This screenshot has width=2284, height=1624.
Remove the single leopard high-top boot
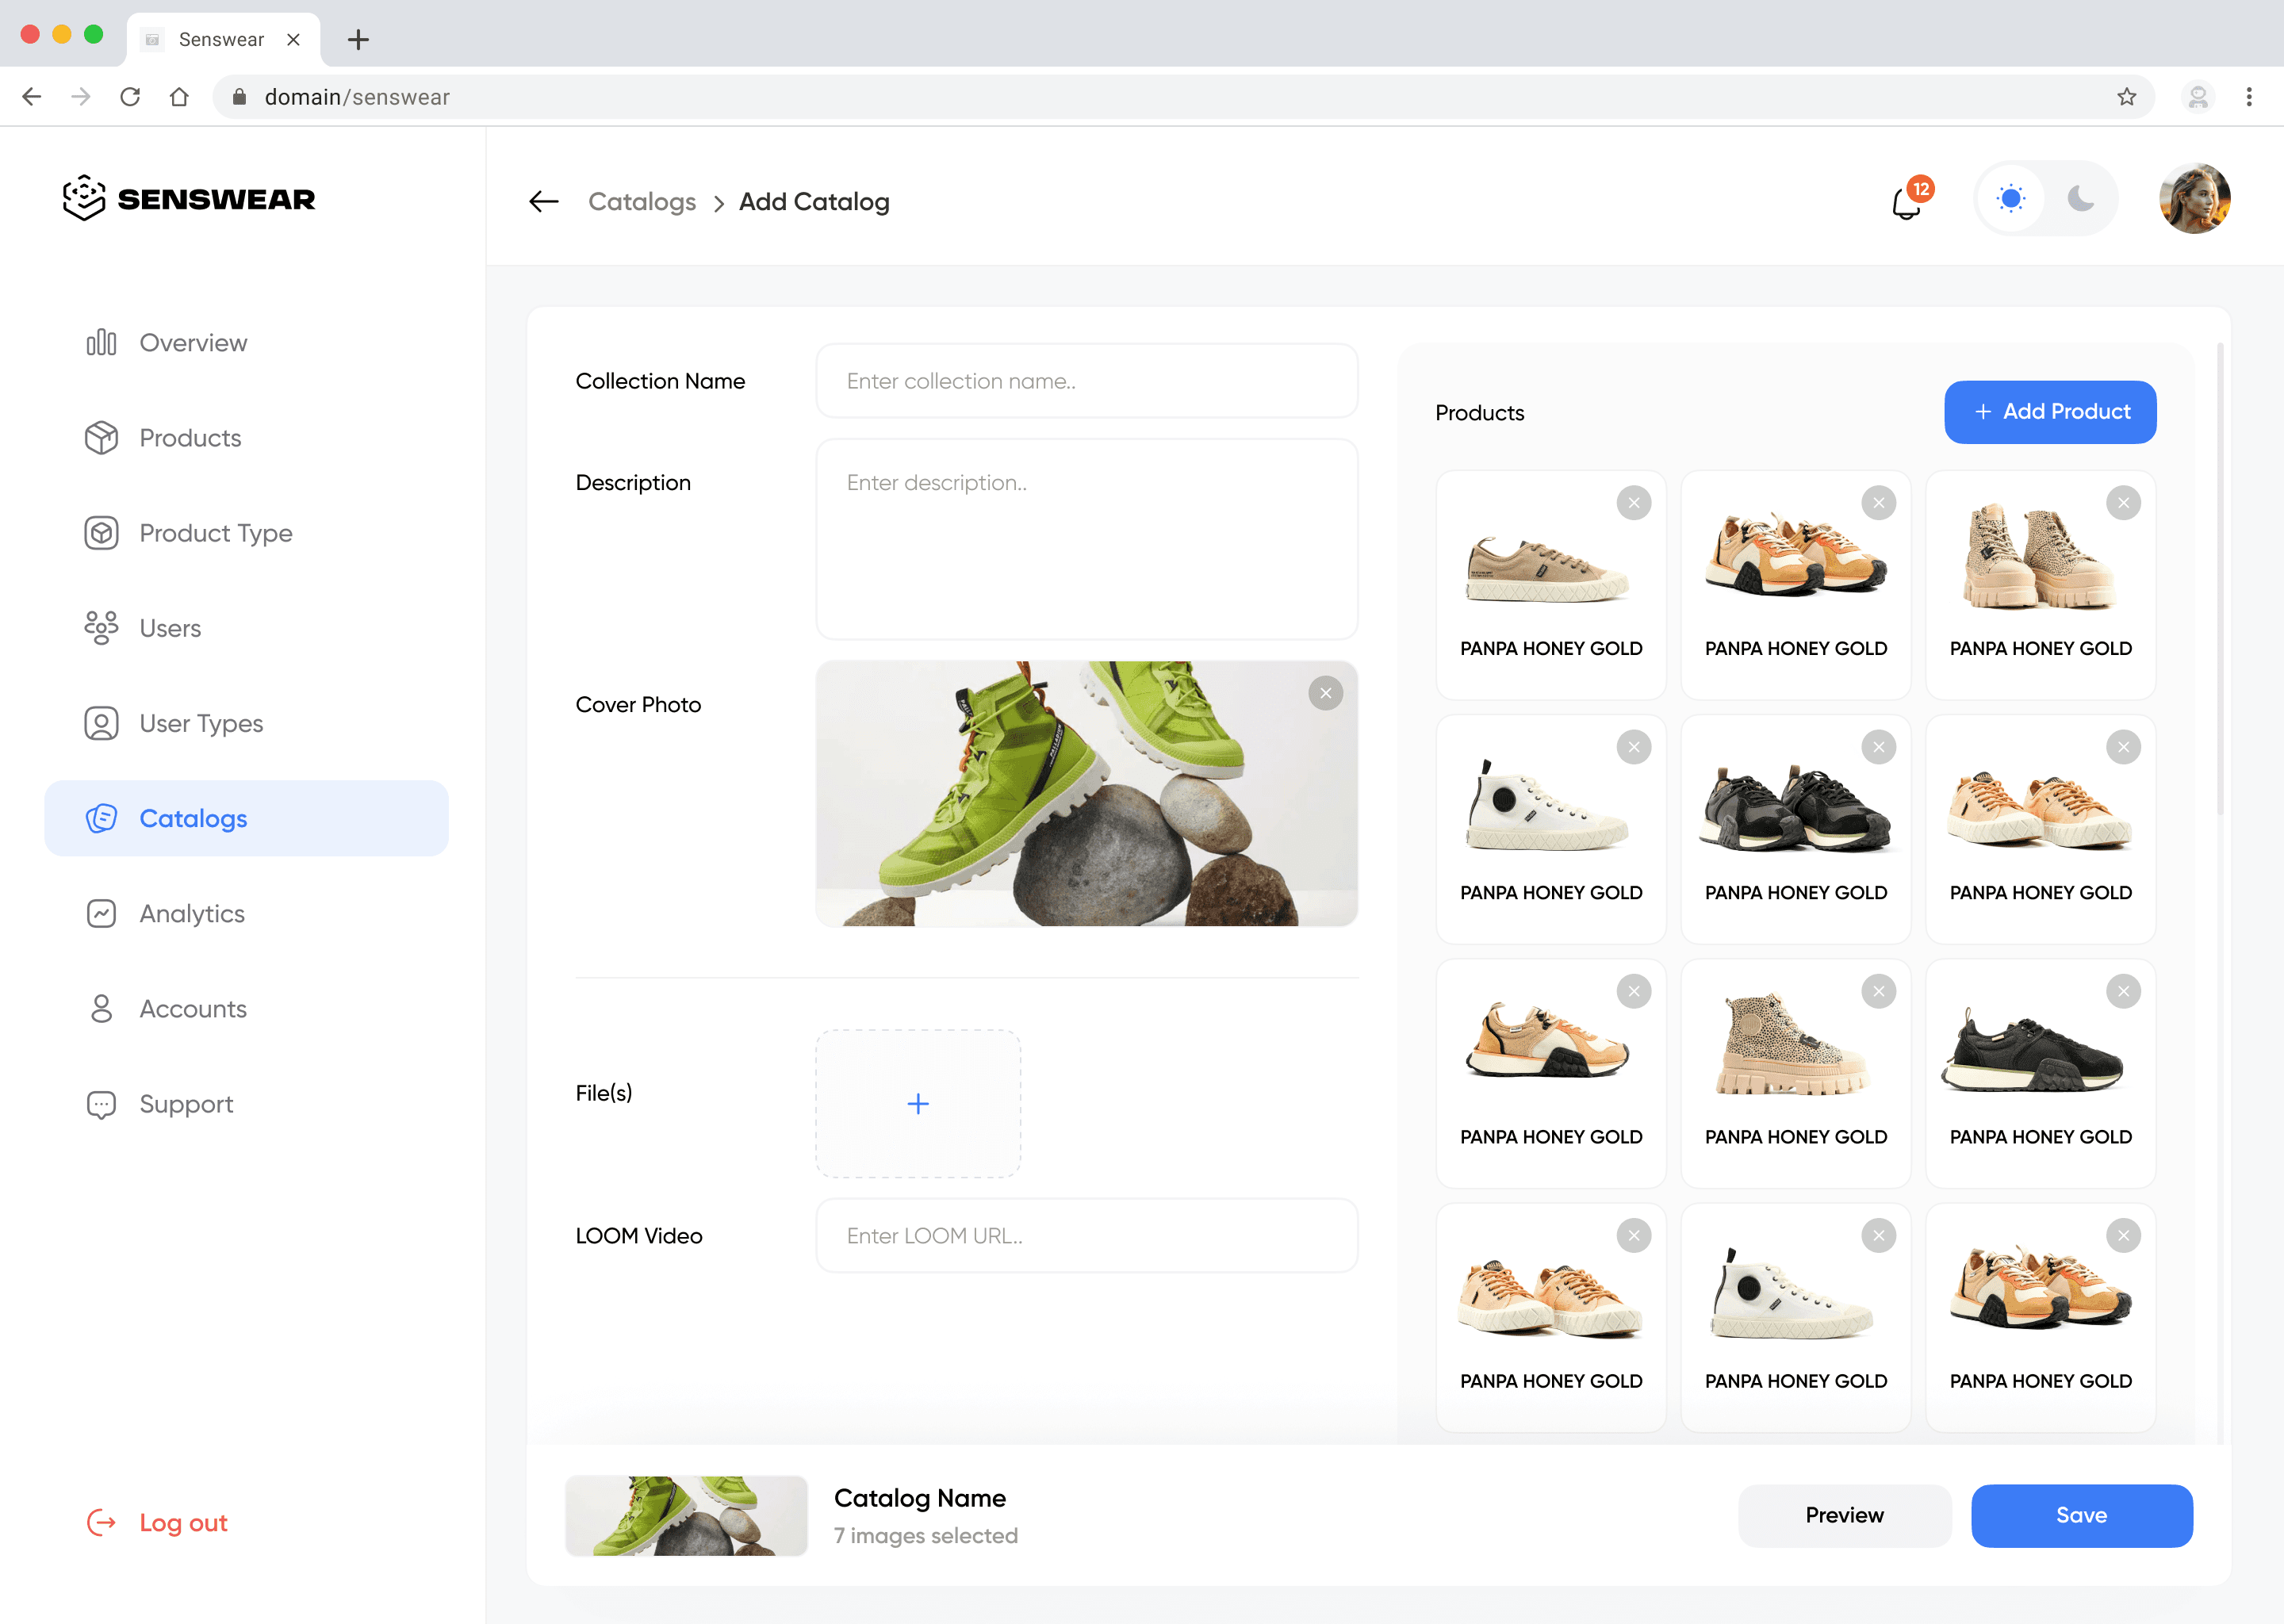1879,991
